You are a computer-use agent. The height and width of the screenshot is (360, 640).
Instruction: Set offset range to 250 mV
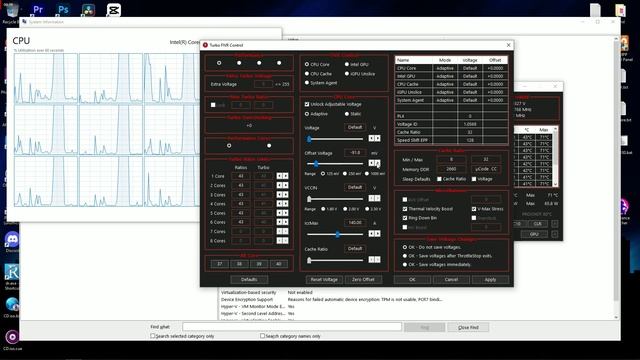coord(345,173)
